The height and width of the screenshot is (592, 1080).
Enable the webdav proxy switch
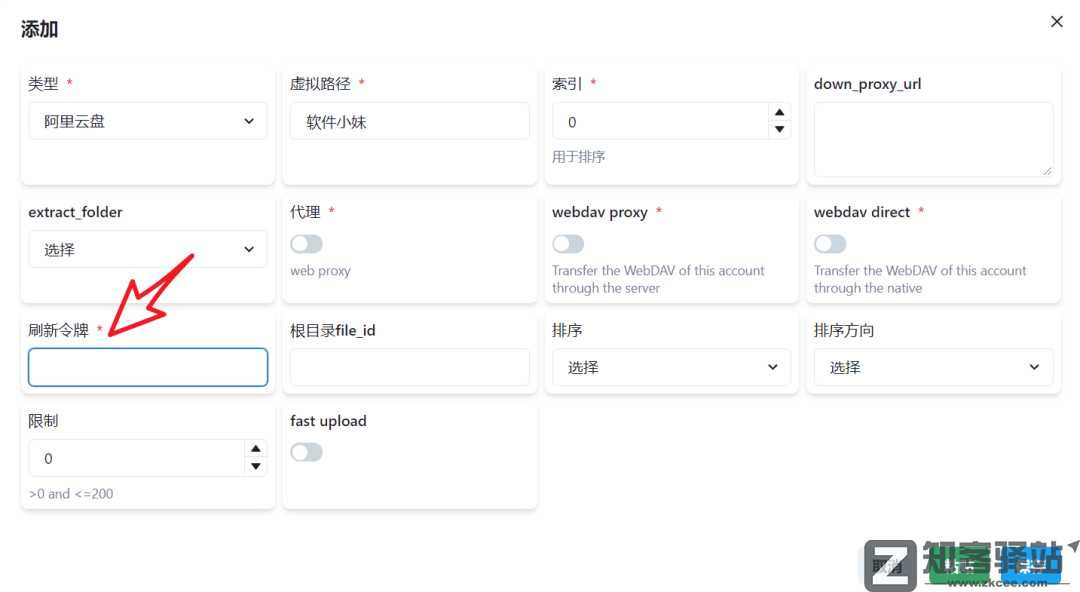click(568, 244)
